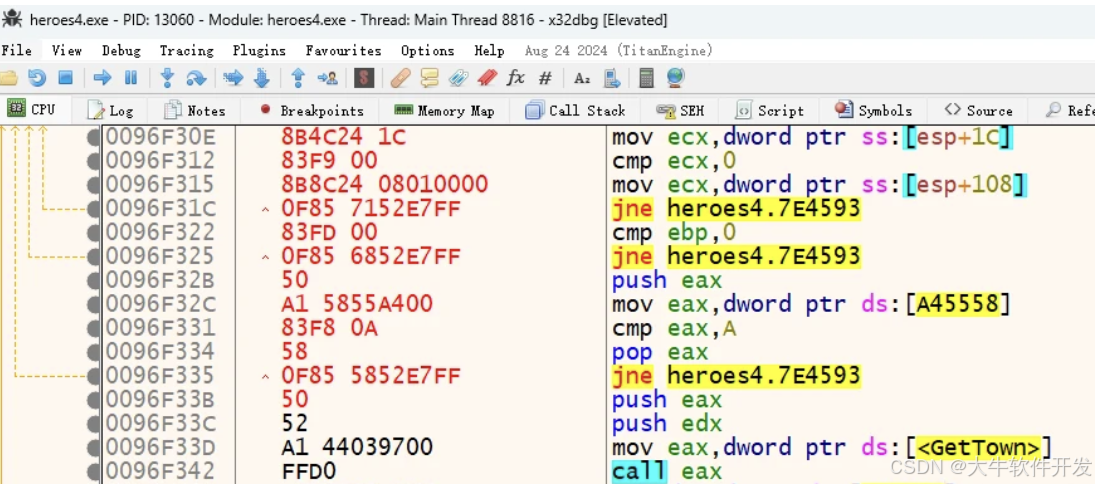Switch to the Log tab
Viewport: 1096px width, 484px height.
[110, 111]
